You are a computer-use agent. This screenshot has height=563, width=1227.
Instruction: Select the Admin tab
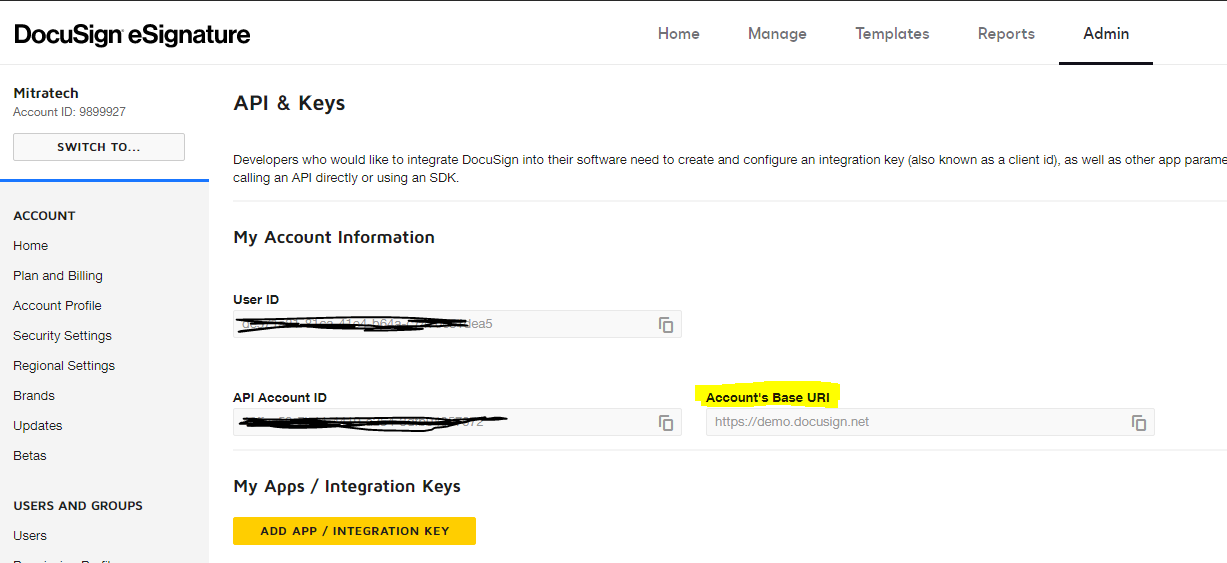point(1106,33)
